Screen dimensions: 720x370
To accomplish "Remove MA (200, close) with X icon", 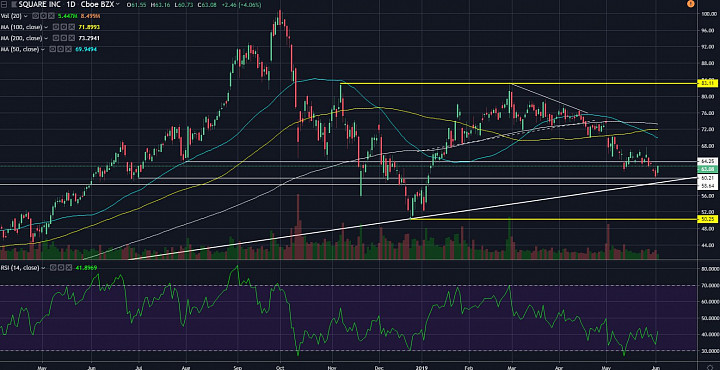I will pyautogui.click(x=72, y=38).
